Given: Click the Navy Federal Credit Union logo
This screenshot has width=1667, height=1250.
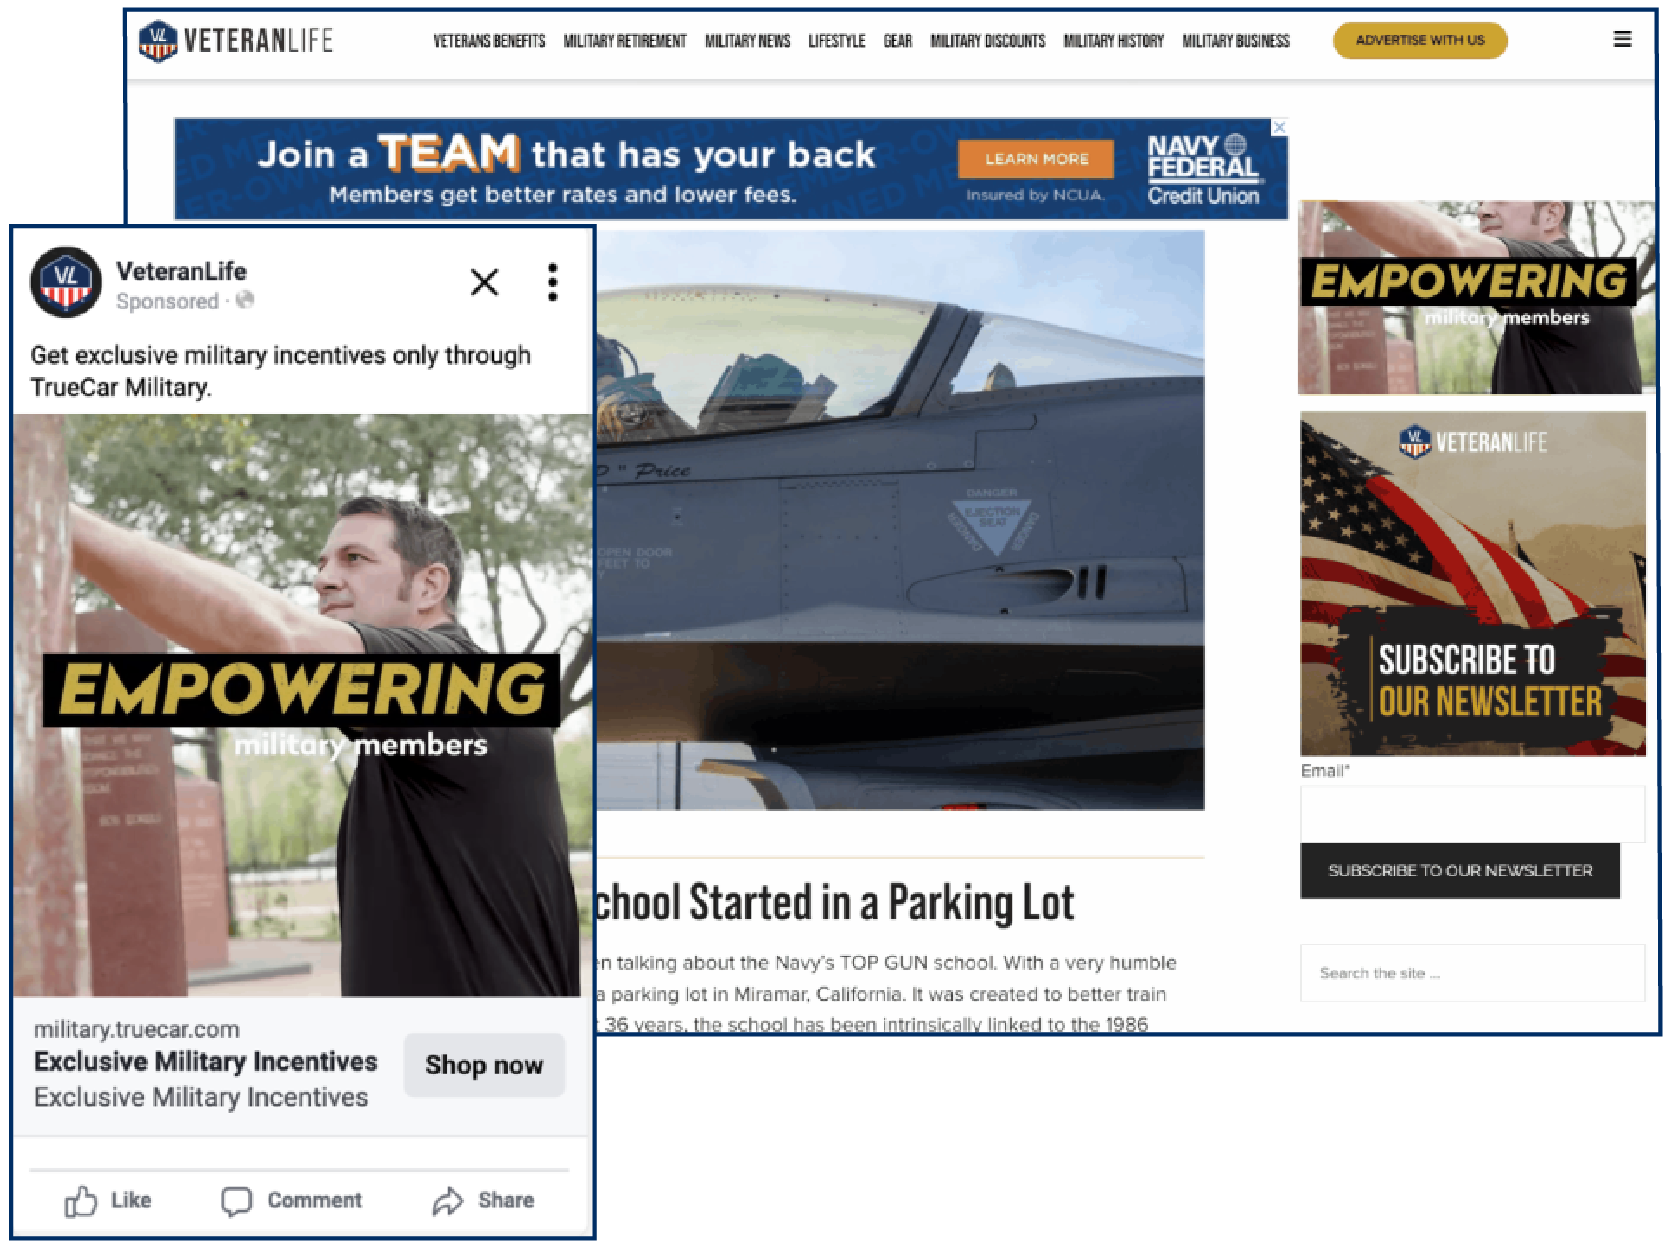Looking at the screenshot, I should coord(1203,170).
